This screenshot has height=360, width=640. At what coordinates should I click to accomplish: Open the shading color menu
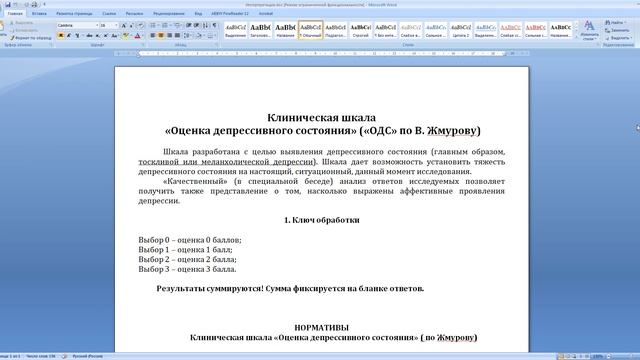[200, 36]
